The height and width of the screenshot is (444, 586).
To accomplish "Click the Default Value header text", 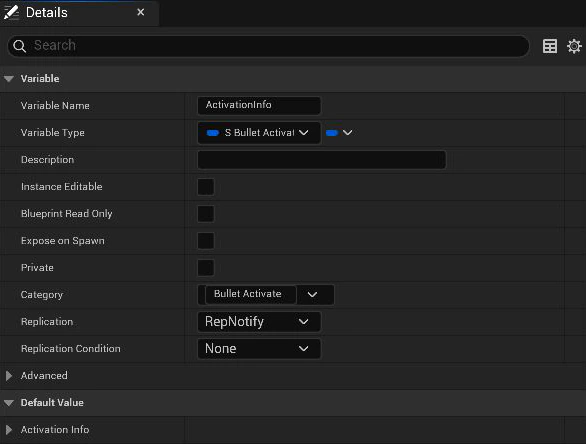I will [x=52, y=403].
